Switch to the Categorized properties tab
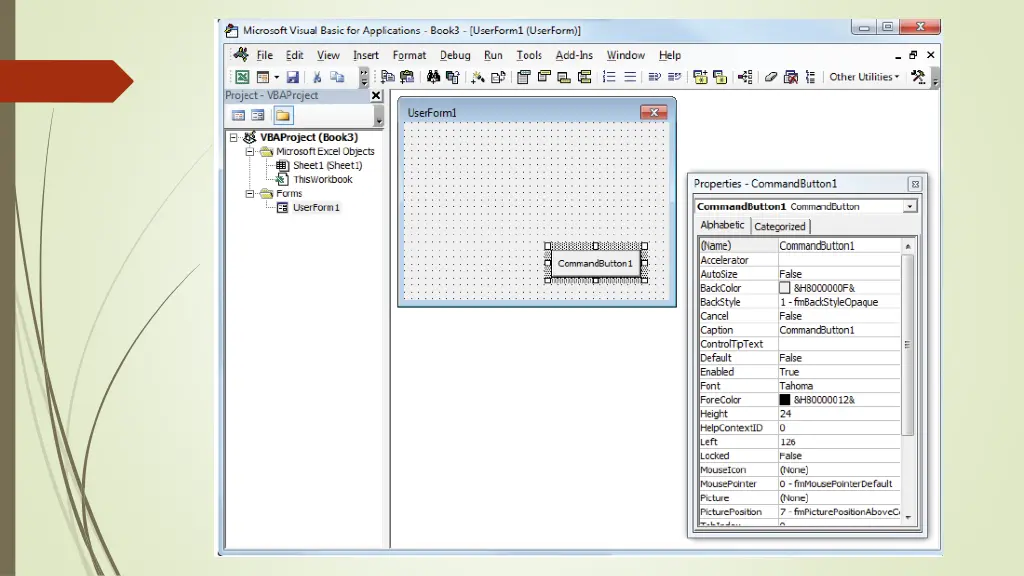The image size is (1024, 576). point(780,227)
